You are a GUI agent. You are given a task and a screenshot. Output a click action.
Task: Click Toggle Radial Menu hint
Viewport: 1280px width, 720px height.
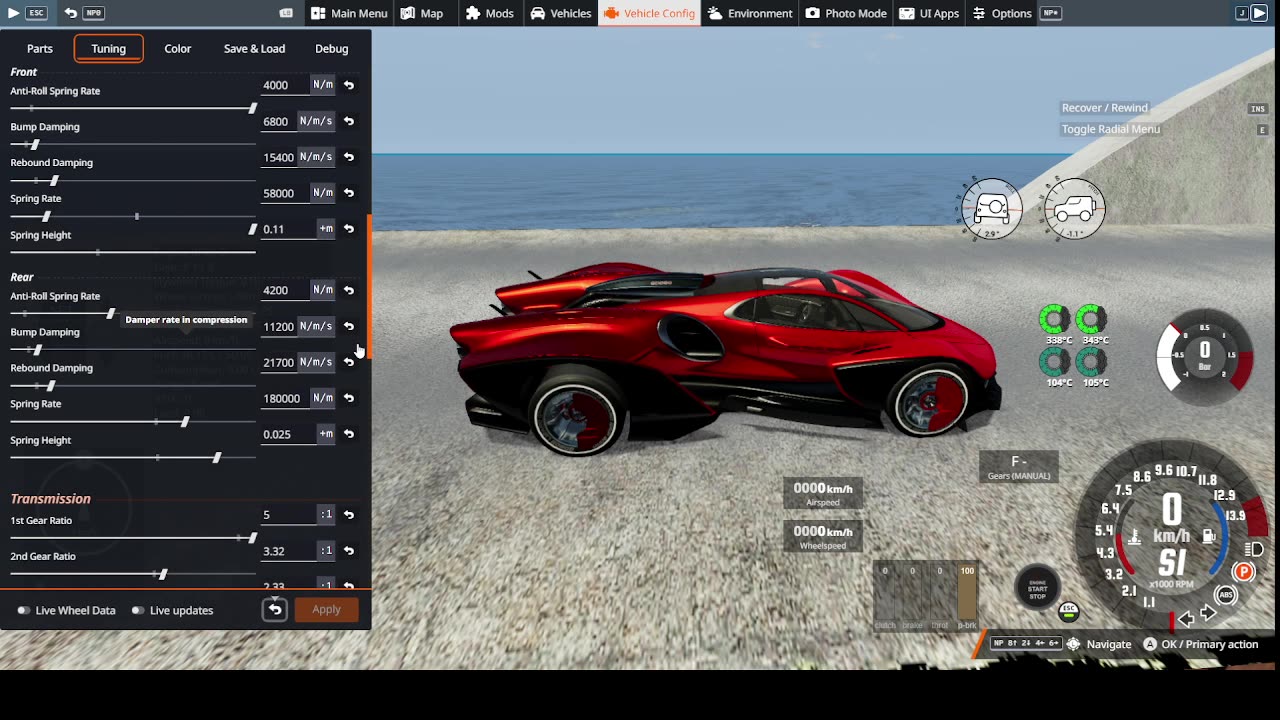tap(1111, 129)
